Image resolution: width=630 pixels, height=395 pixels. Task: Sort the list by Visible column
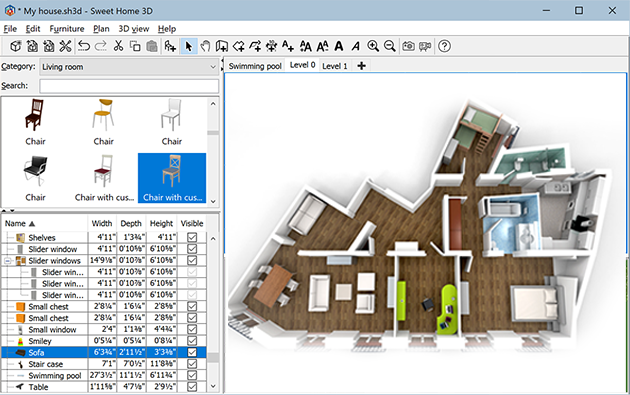(x=192, y=223)
